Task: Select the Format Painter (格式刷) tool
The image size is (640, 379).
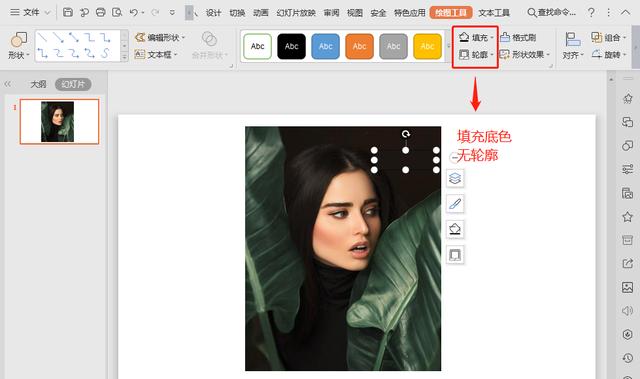Action: point(518,38)
